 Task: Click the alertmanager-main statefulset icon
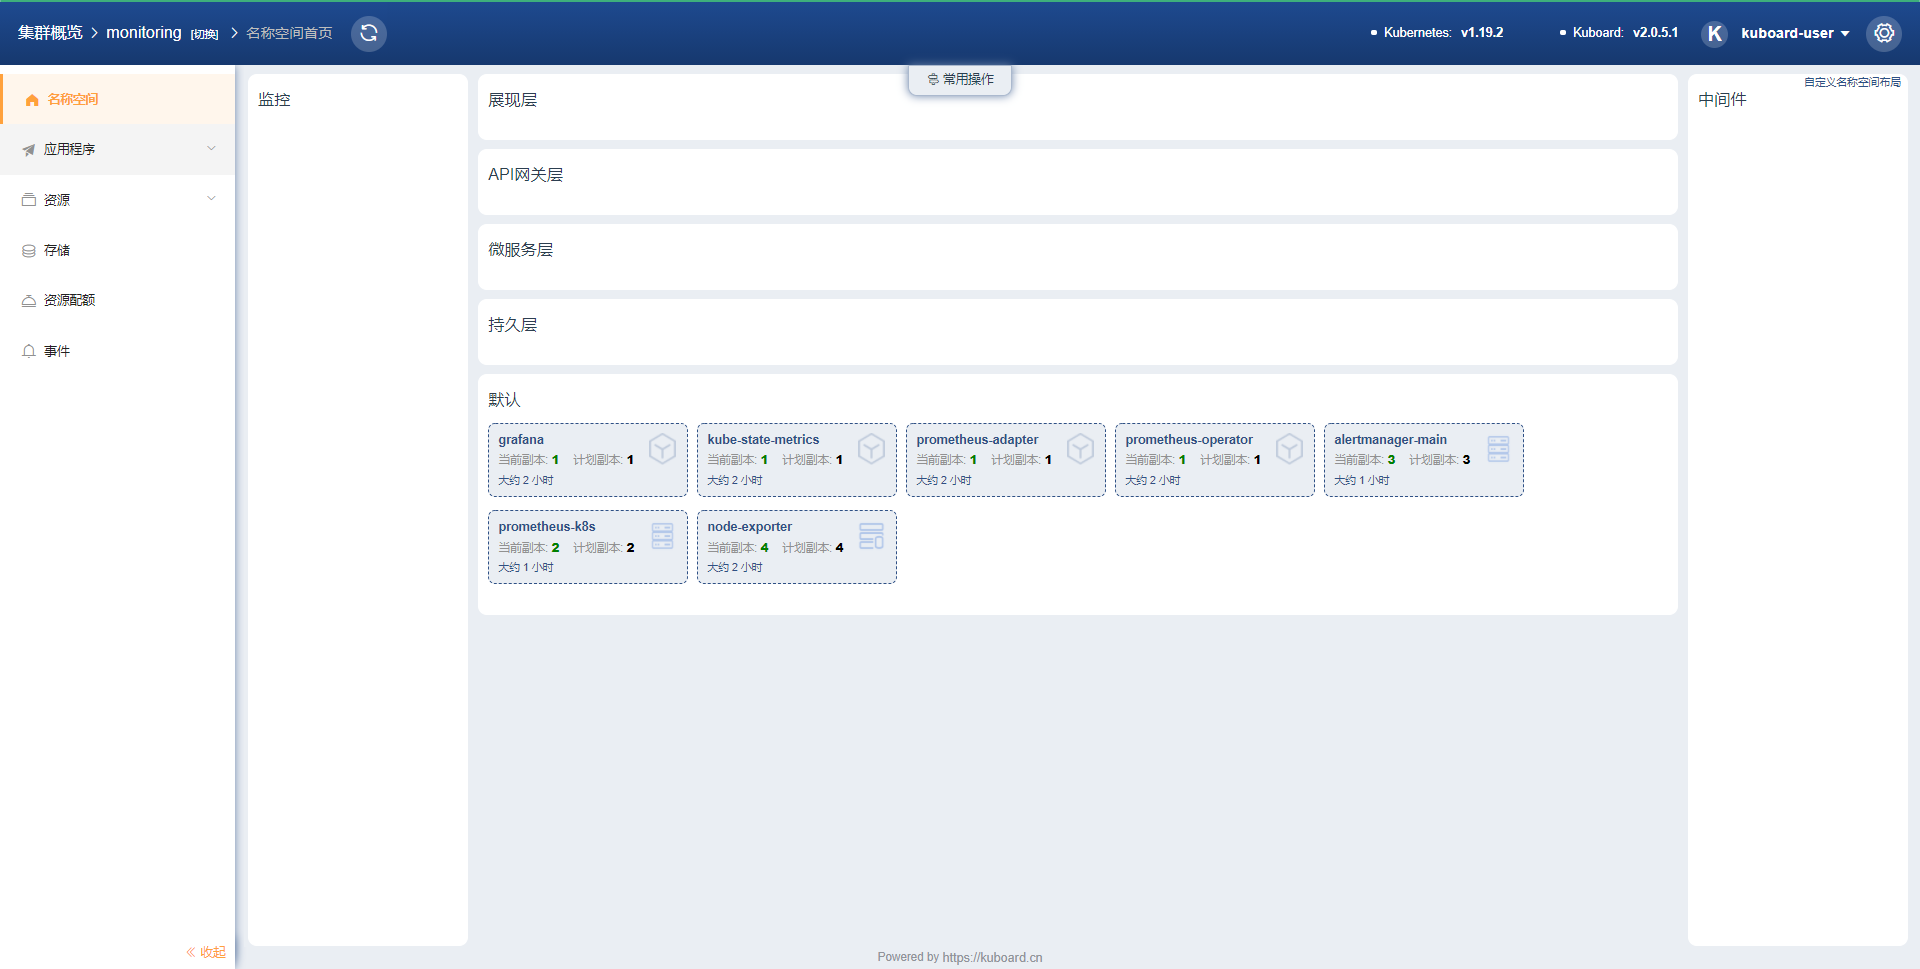(x=1498, y=449)
